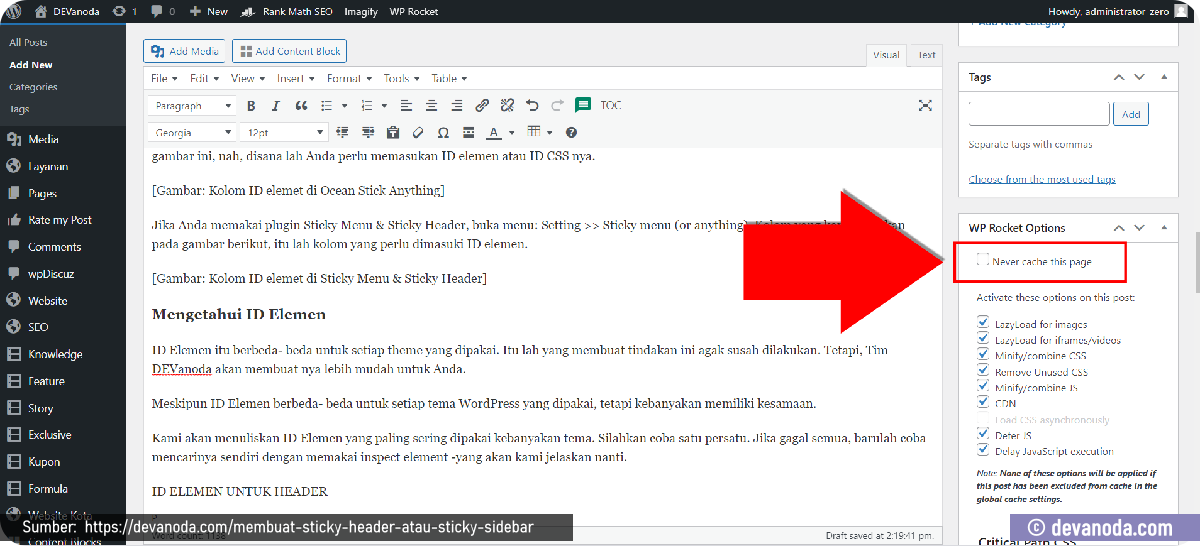Uncheck LazyLoad for images
The height and width of the screenshot is (546, 1200).
point(983,322)
